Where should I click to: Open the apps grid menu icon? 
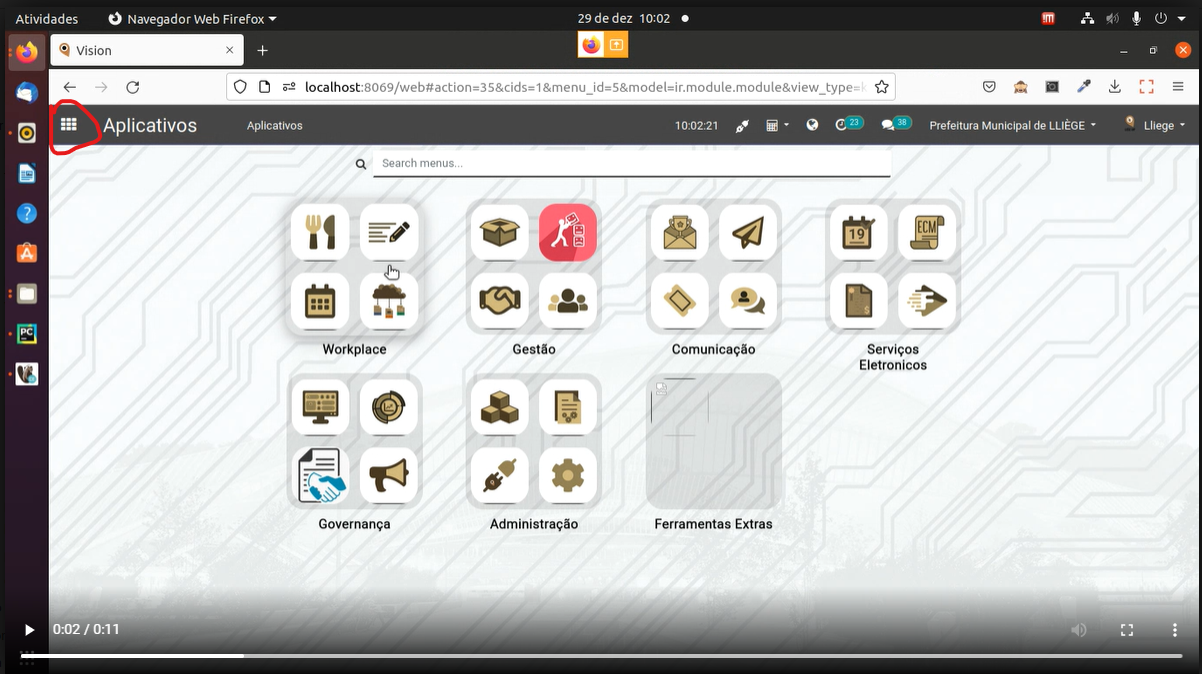click(x=69, y=125)
